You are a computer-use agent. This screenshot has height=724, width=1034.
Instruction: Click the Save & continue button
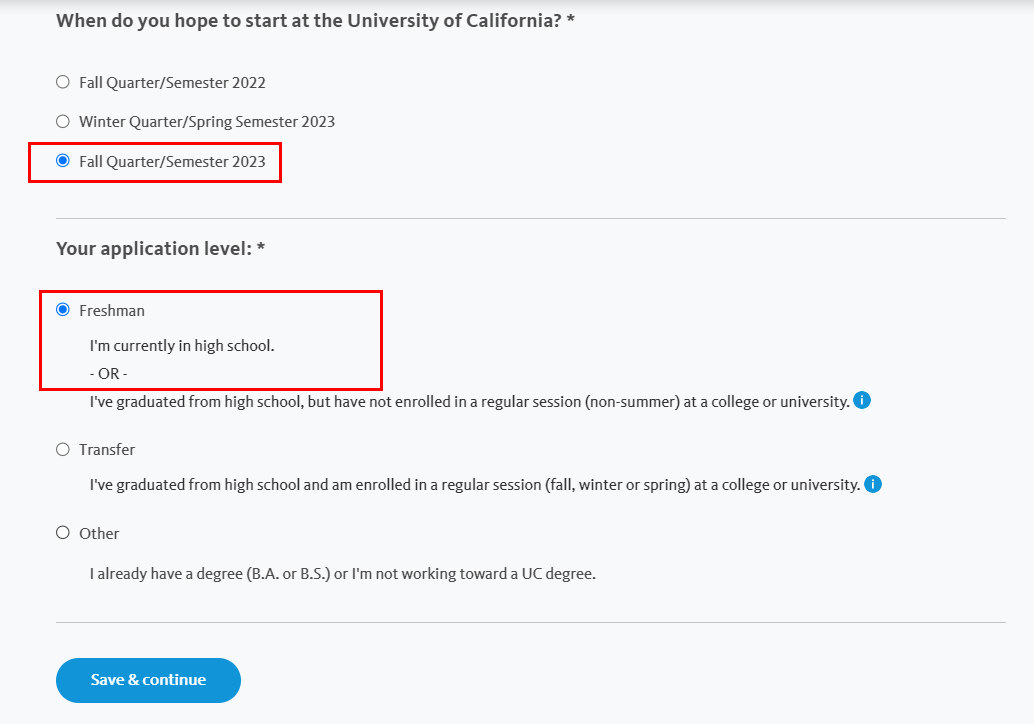[x=148, y=680]
